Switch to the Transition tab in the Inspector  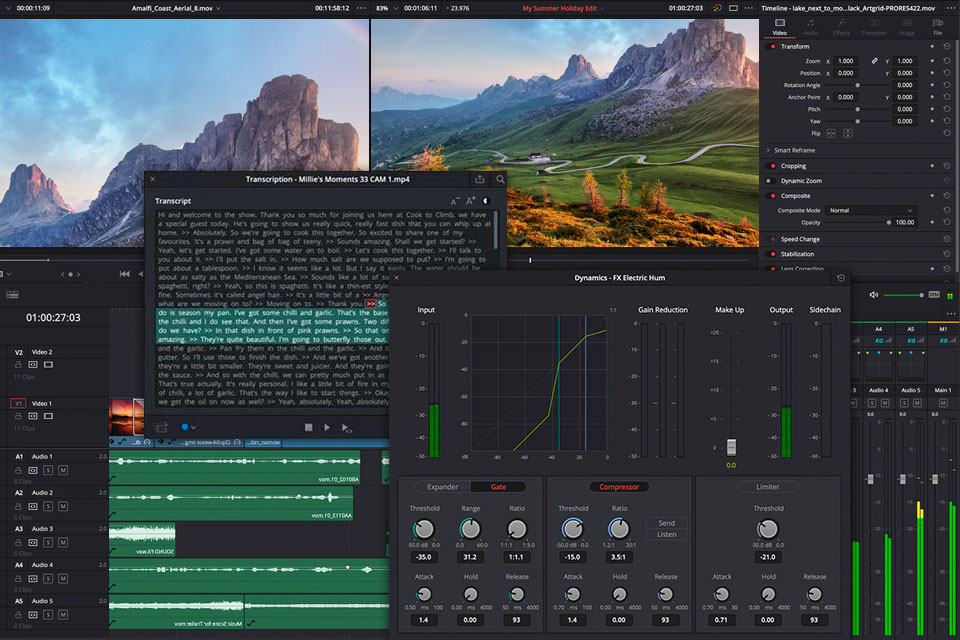click(874, 27)
